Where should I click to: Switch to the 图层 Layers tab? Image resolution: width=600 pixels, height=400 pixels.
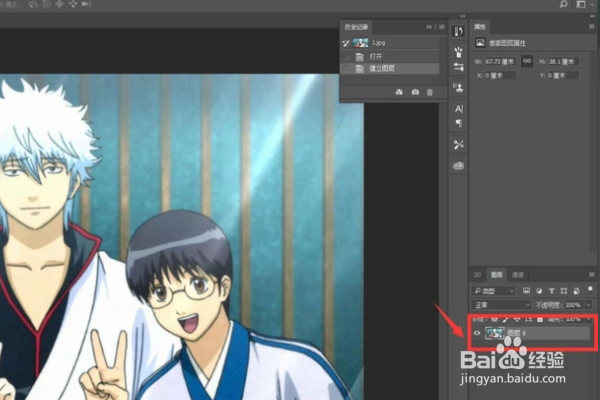coord(497,275)
